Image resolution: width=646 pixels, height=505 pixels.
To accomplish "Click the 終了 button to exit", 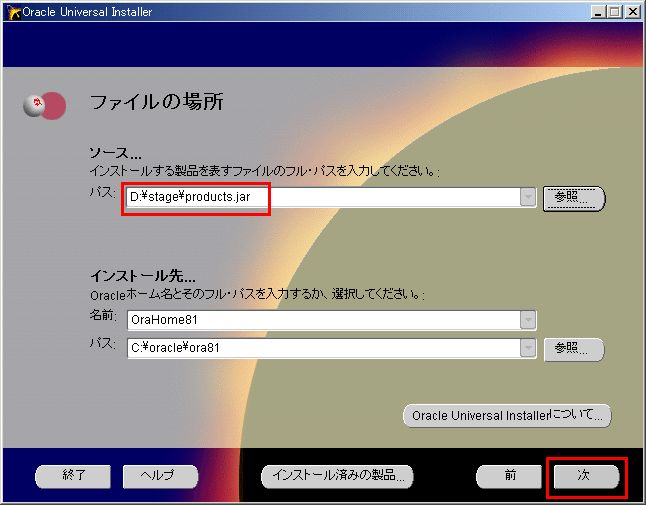I will (x=74, y=476).
